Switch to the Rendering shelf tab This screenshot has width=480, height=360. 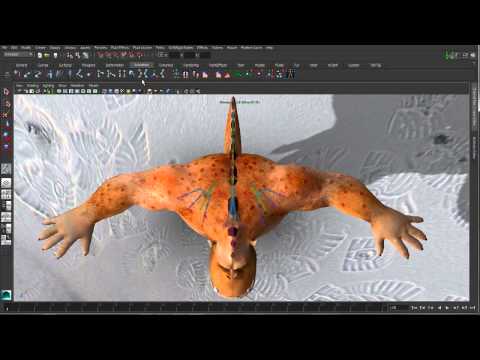(x=191, y=65)
